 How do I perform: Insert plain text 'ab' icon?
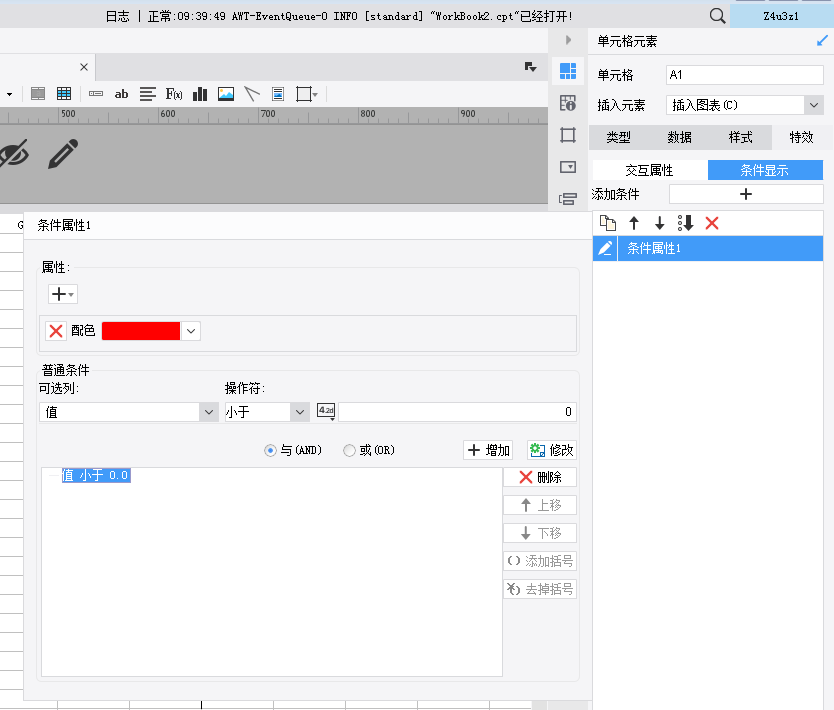(x=121, y=94)
